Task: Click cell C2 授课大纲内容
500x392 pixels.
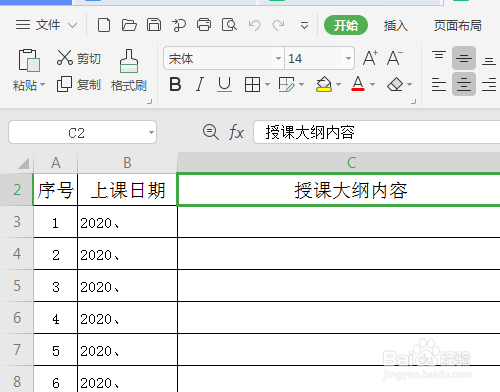Action: (339, 190)
